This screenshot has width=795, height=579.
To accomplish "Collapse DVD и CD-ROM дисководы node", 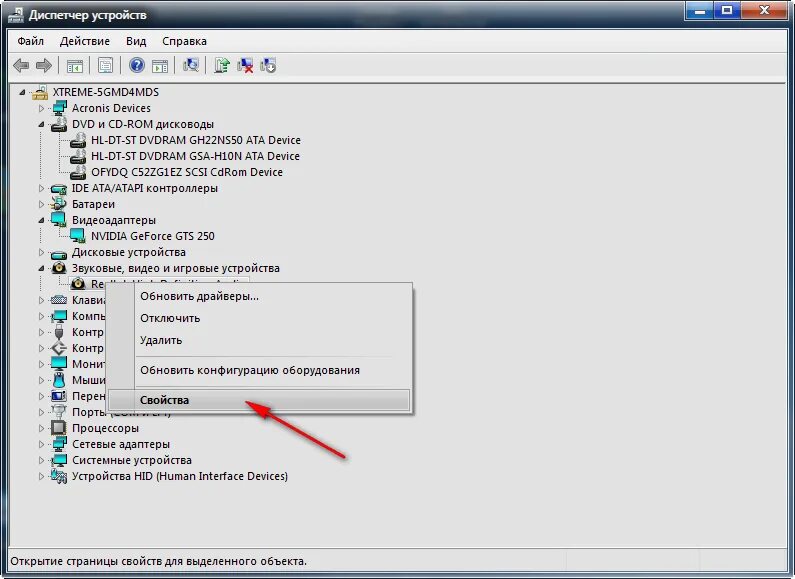I will coord(41,124).
